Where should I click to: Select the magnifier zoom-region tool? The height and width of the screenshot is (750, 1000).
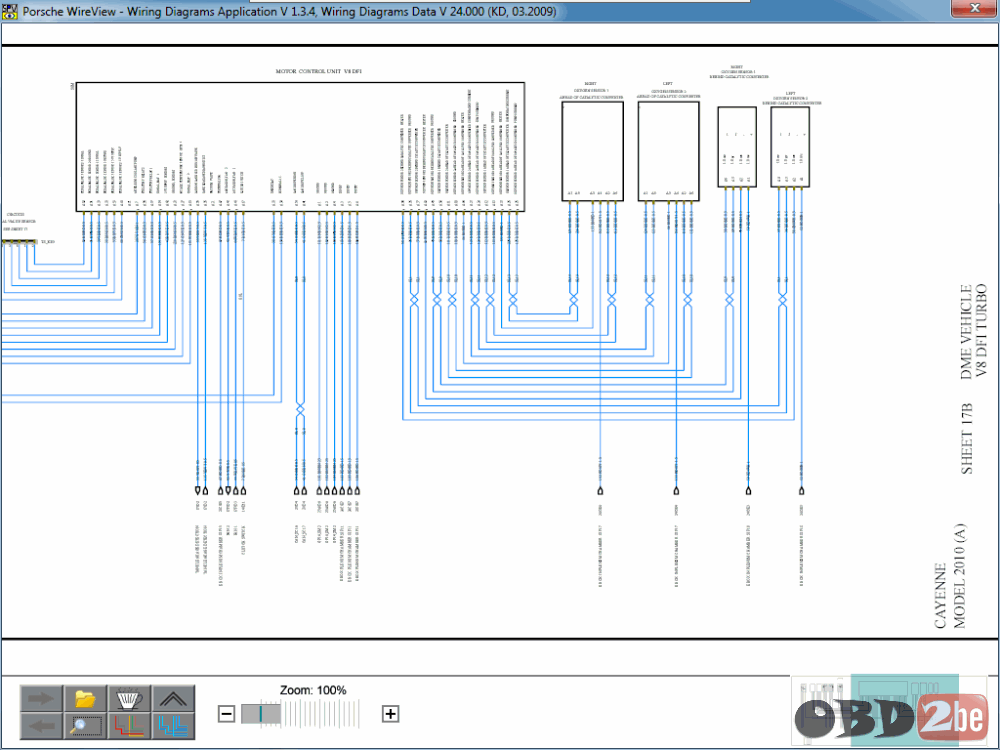click(85, 726)
